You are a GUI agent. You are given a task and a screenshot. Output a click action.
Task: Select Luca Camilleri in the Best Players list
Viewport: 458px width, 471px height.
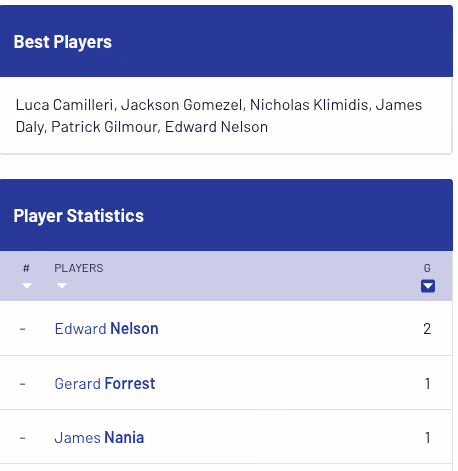64,105
